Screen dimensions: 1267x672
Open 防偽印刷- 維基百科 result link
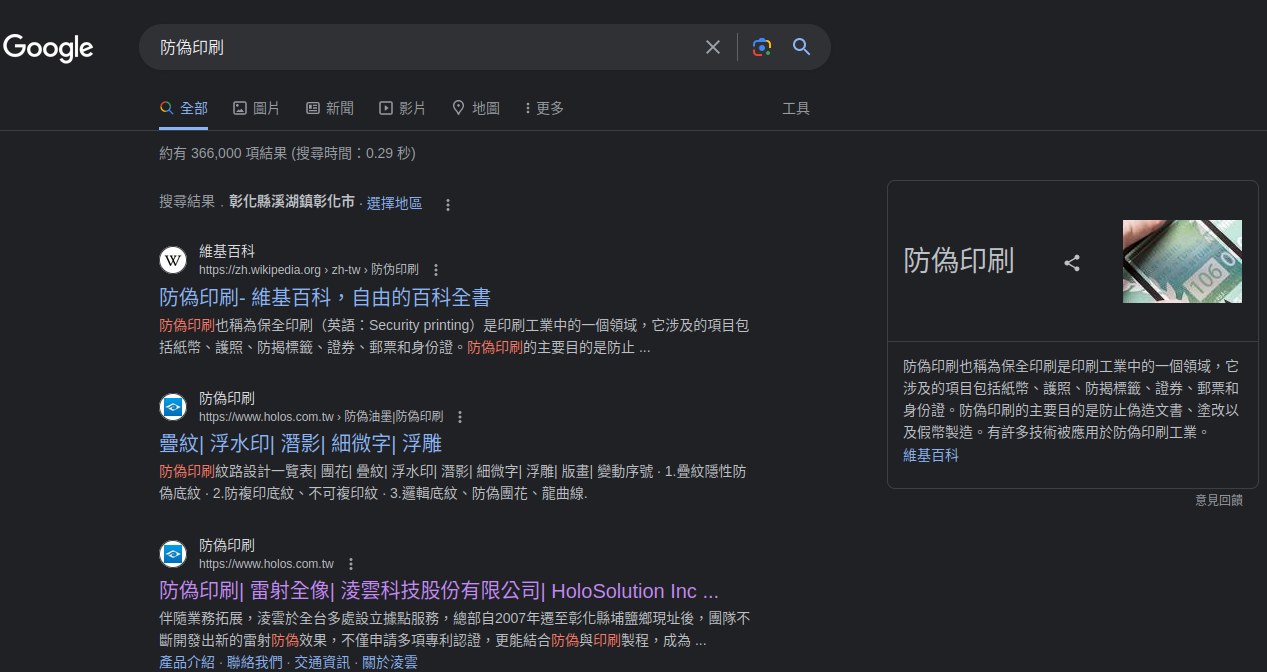325,297
